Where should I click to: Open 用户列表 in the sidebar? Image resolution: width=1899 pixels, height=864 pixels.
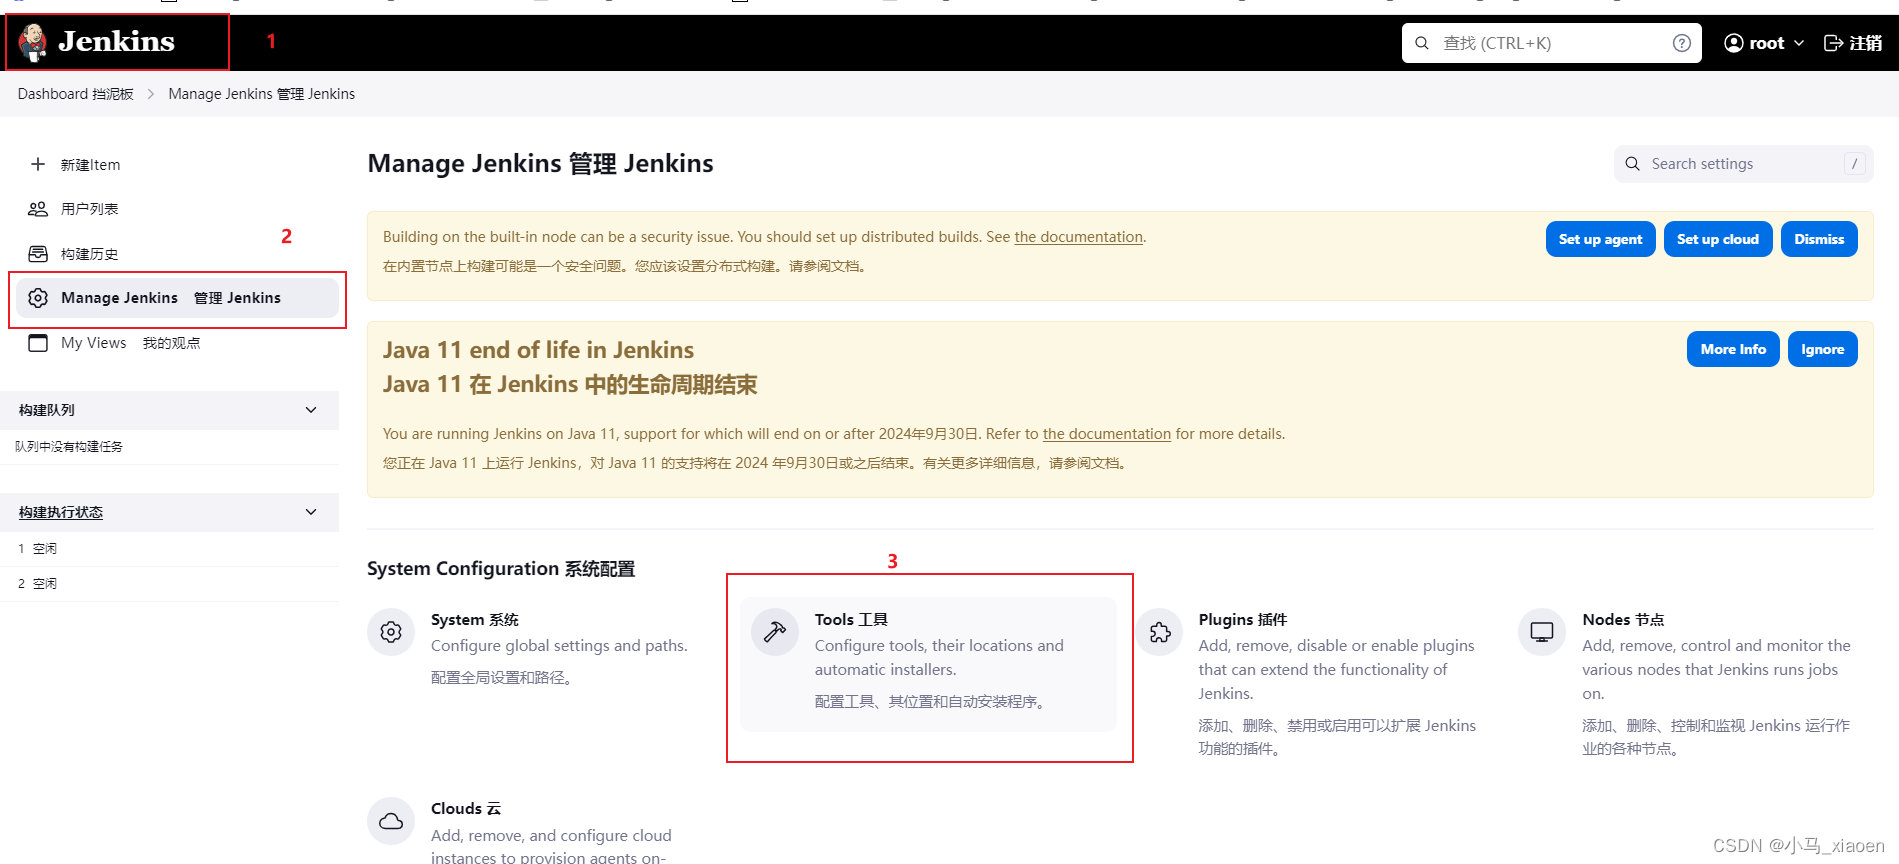pyautogui.click(x=89, y=209)
